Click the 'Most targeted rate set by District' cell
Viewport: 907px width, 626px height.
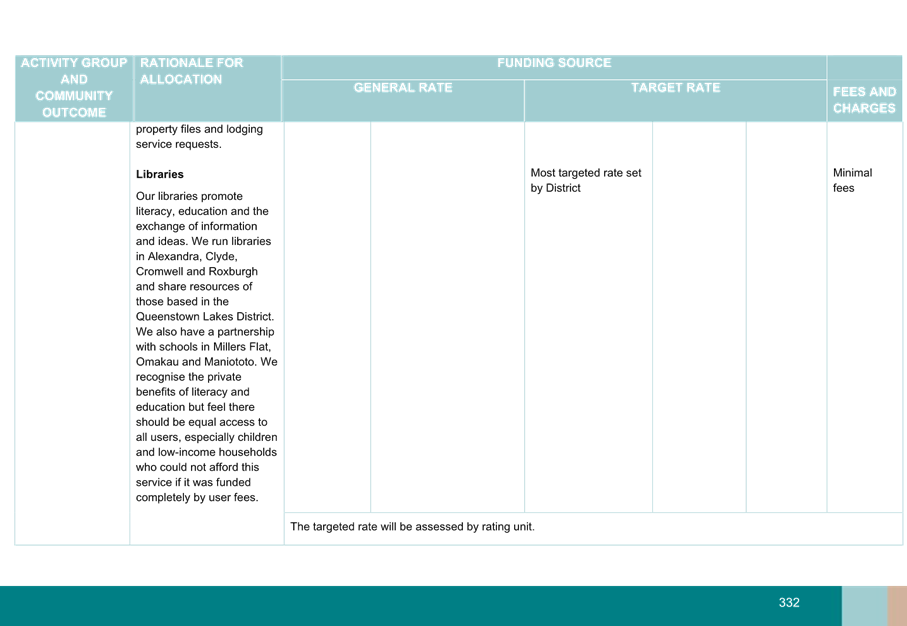(x=586, y=181)
